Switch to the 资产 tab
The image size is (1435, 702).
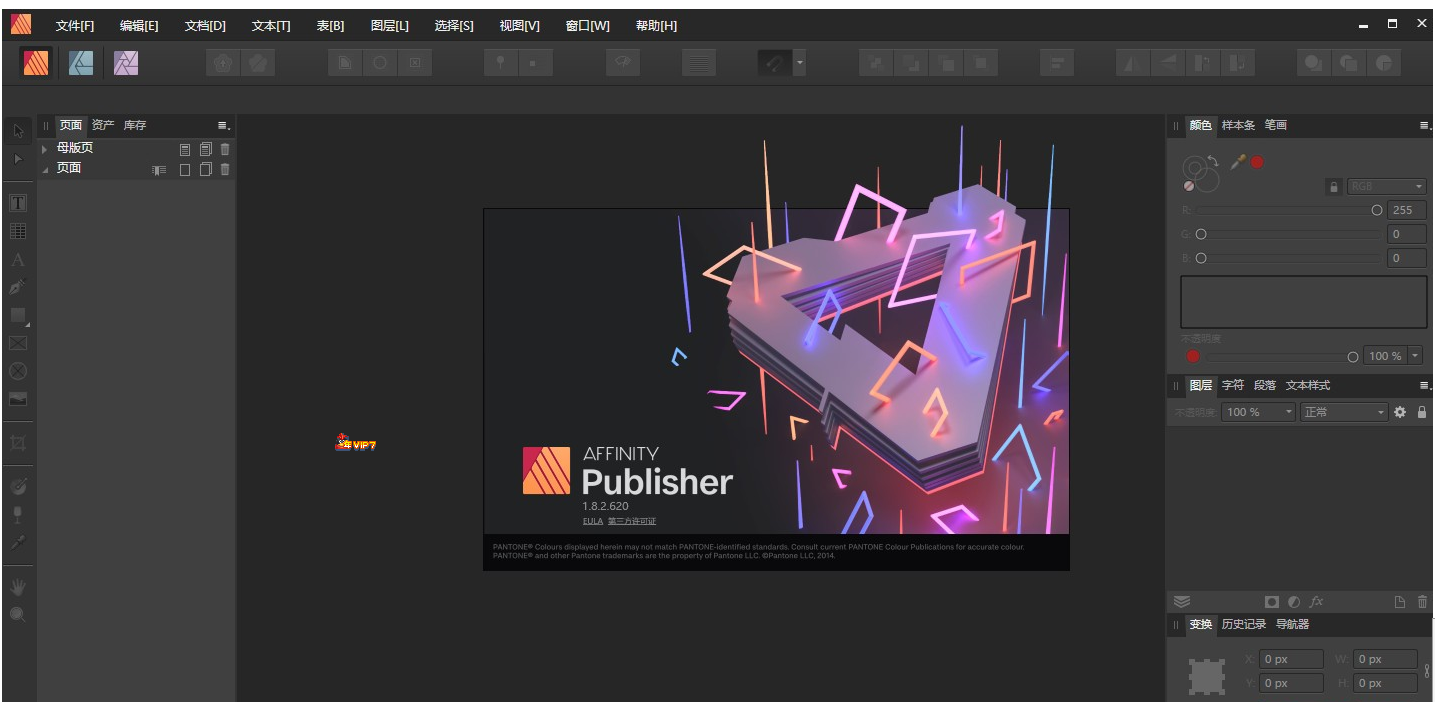[x=103, y=125]
